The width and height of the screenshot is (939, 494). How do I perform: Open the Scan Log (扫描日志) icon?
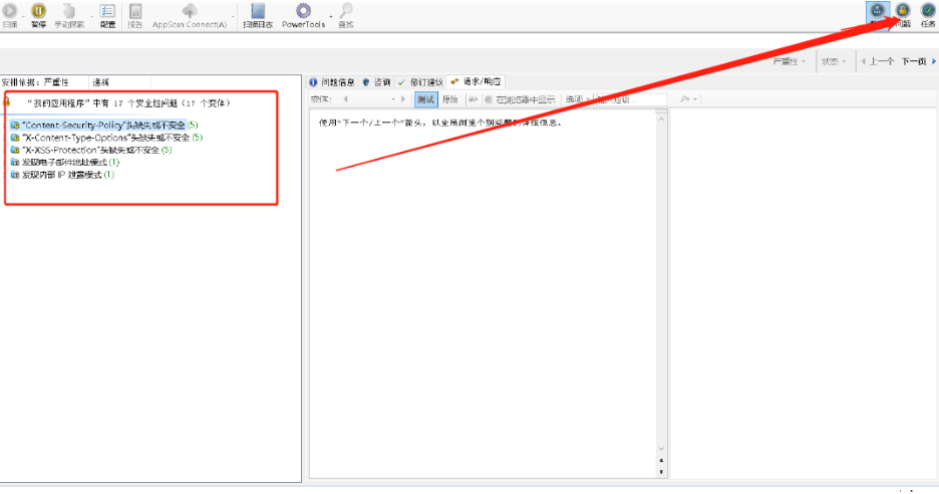pos(258,11)
